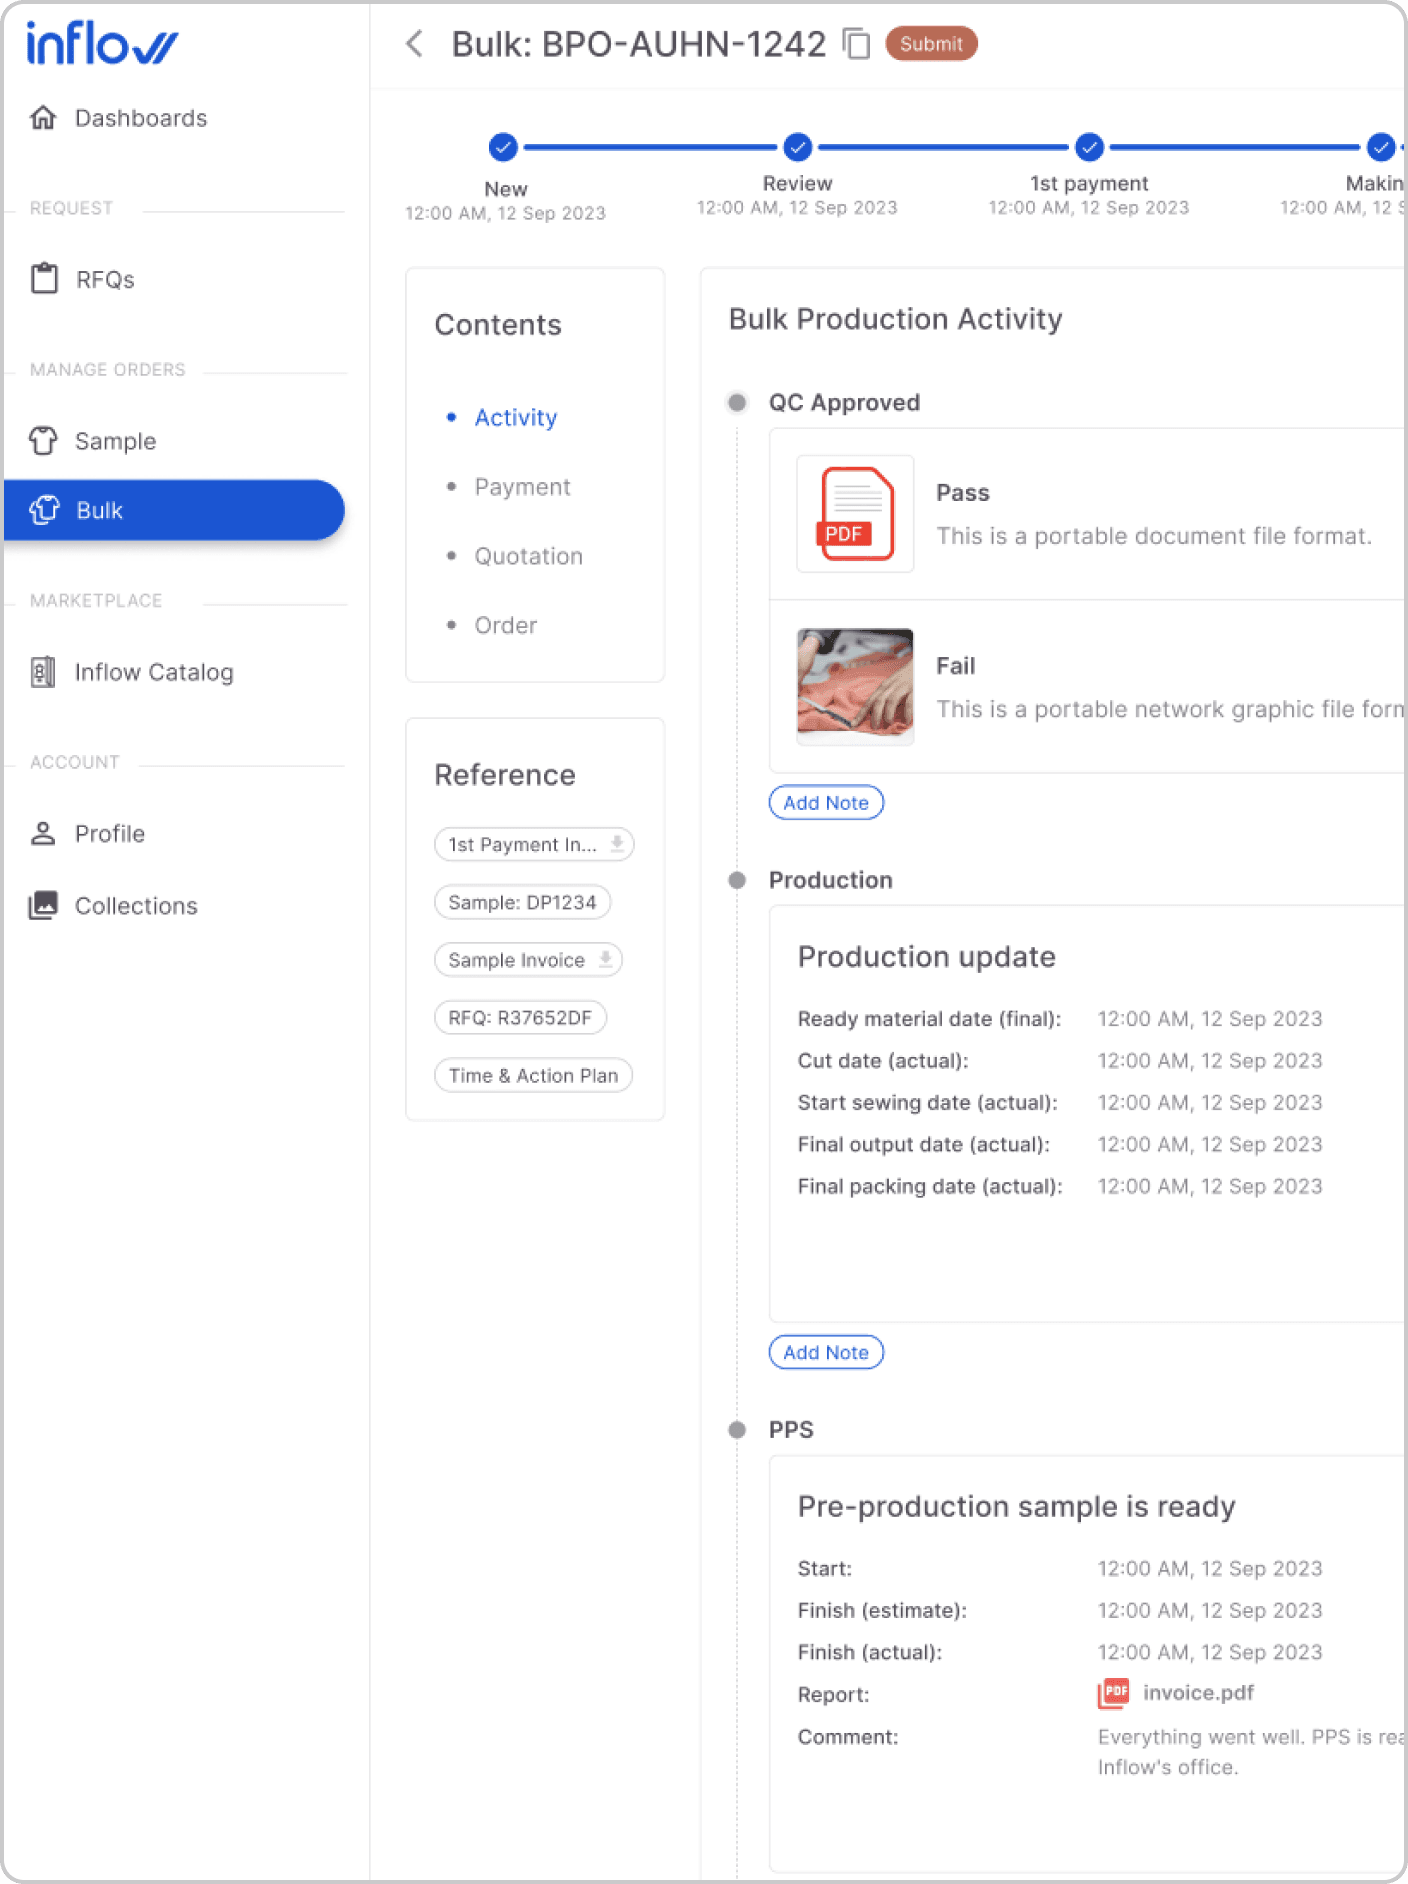Download the 1st Payment Invoice reference
Screen dimensions: 1408x1884
point(617,844)
